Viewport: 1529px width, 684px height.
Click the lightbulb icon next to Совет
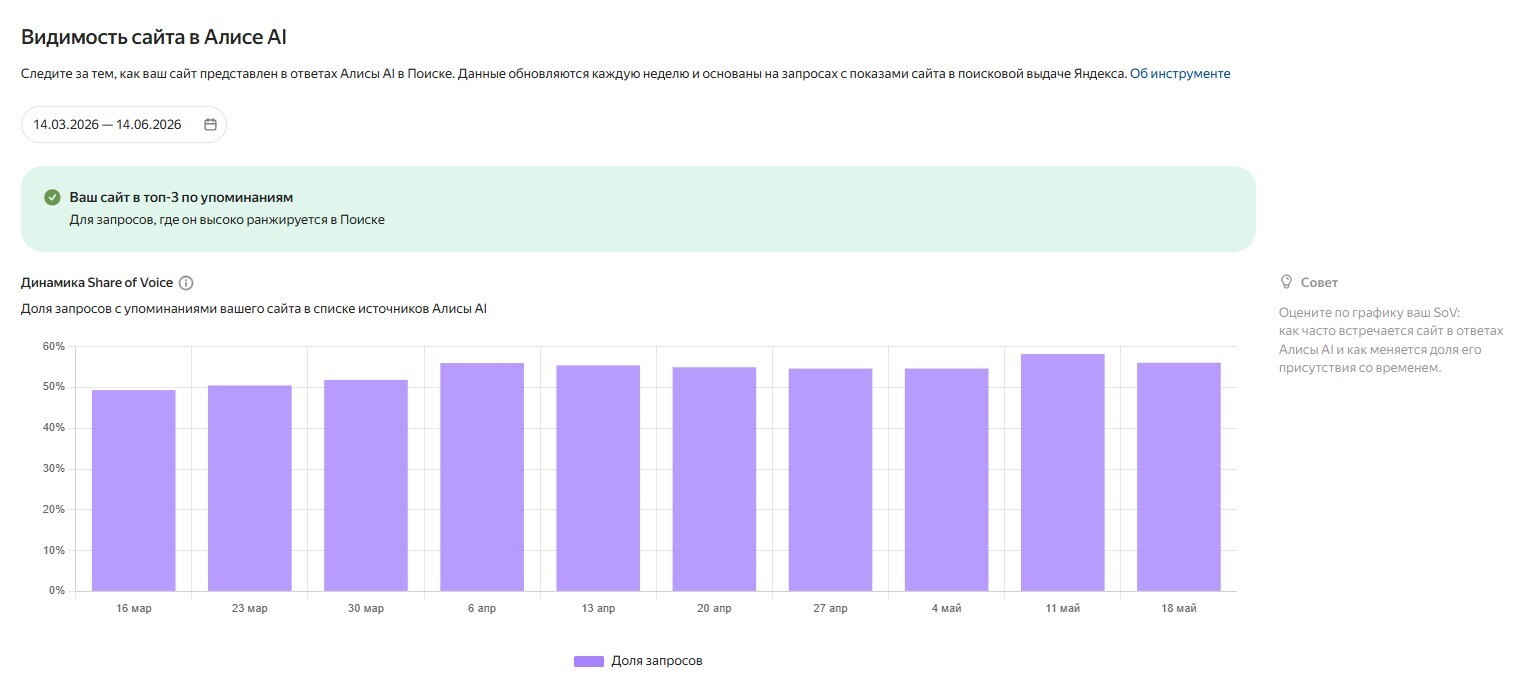click(1286, 283)
